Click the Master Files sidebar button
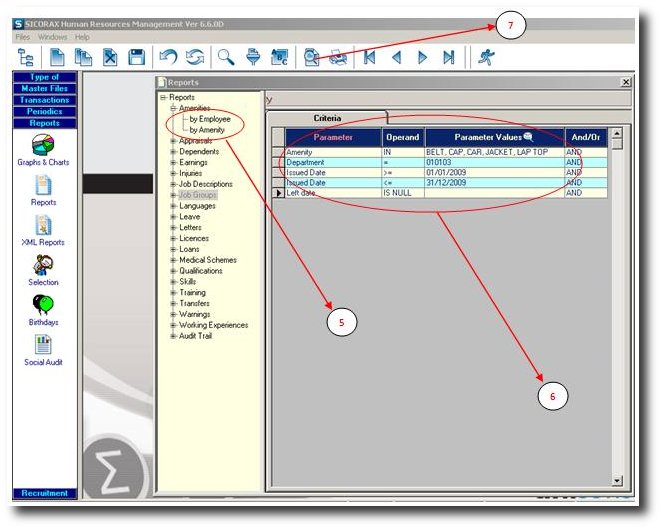662x529 pixels. pyautogui.click(x=45, y=89)
